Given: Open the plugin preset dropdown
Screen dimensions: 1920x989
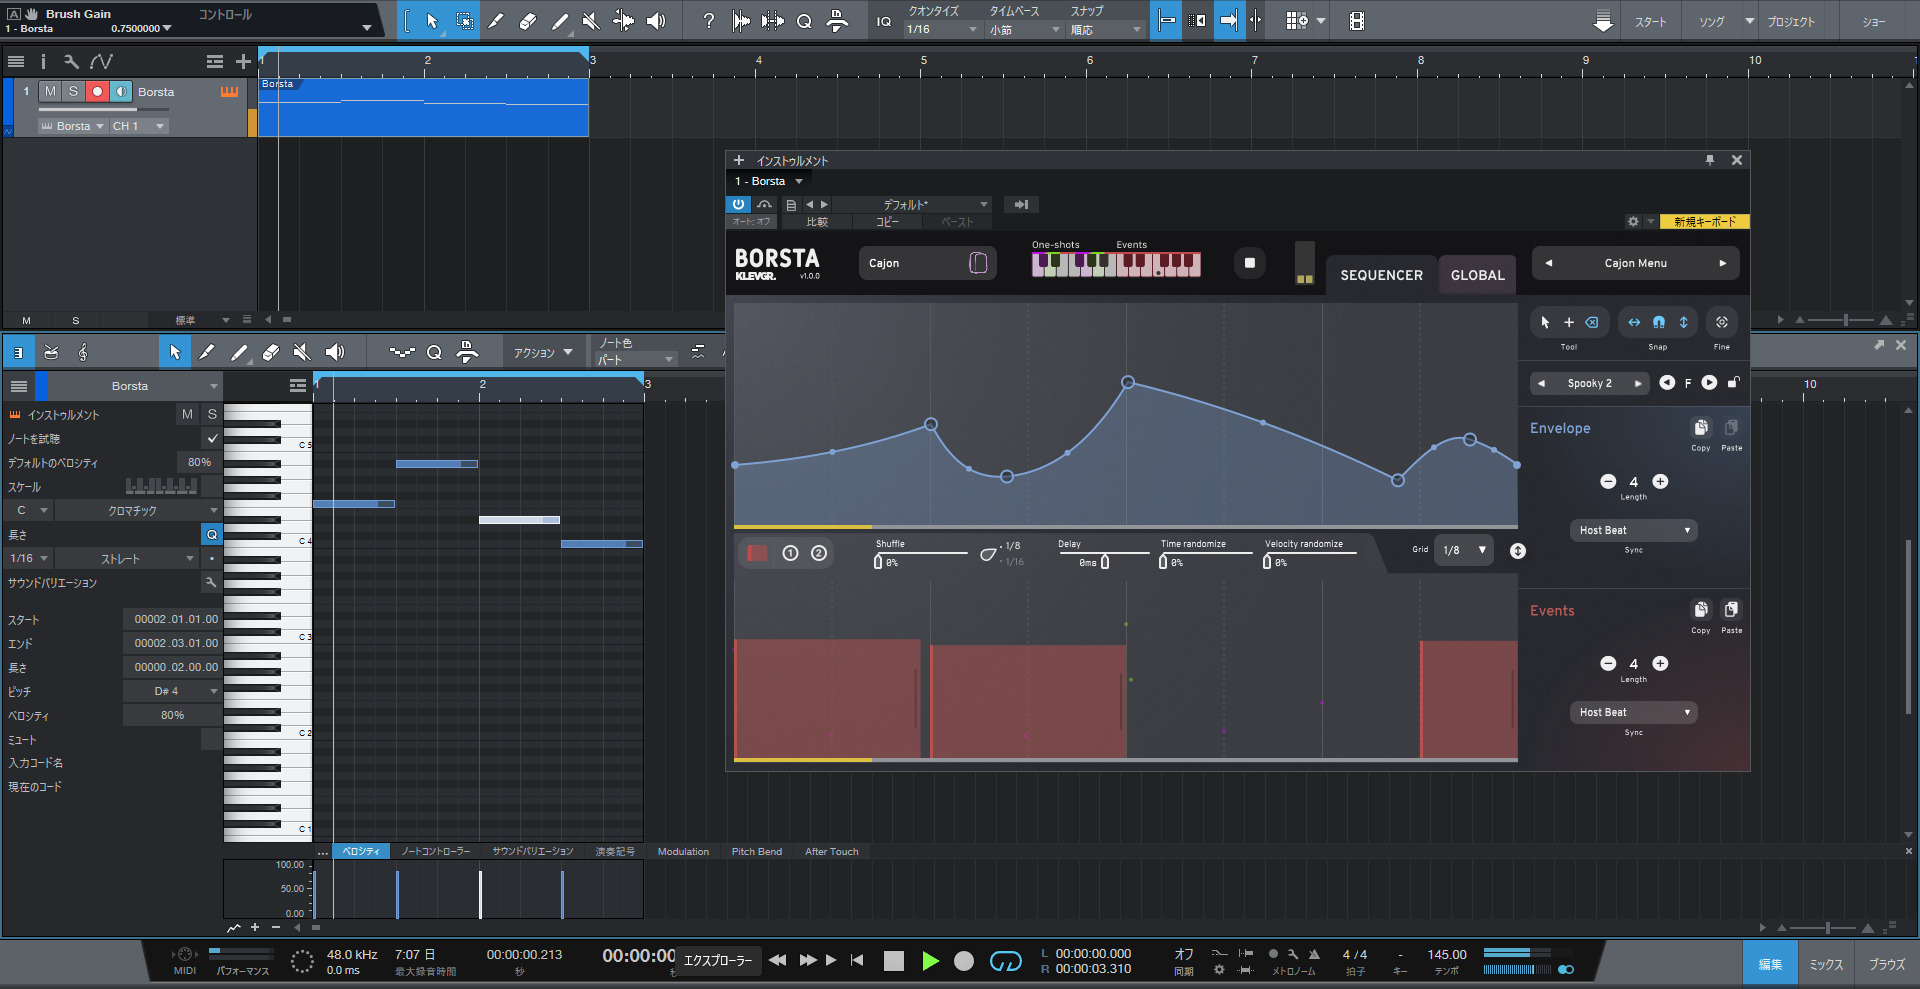Looking at the screenshot, I should click(x=912, y=204).
